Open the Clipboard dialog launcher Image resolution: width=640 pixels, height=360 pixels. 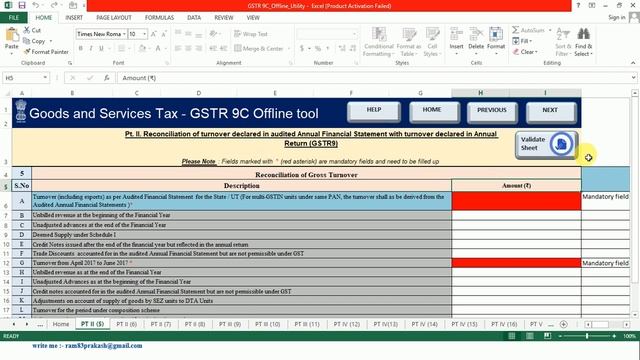click(70, 63)
